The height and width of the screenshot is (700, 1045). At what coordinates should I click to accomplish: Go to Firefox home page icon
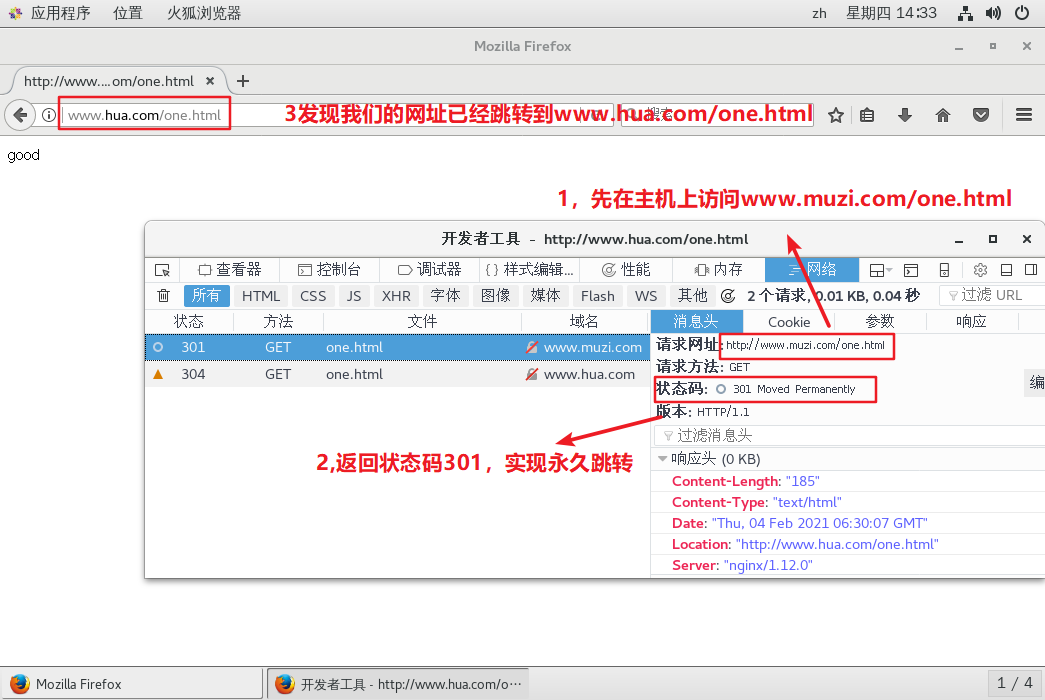tap(942, 115)
